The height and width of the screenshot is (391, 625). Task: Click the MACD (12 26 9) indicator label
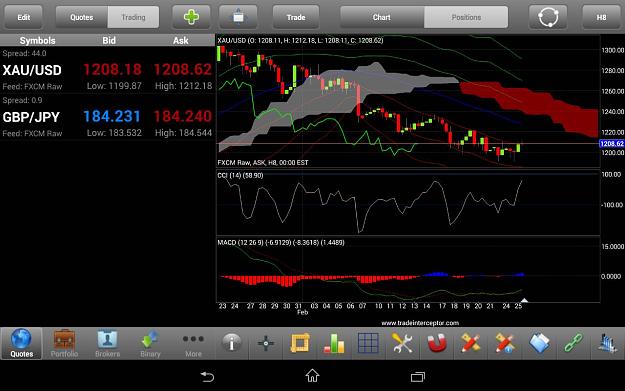coord(281,242)
